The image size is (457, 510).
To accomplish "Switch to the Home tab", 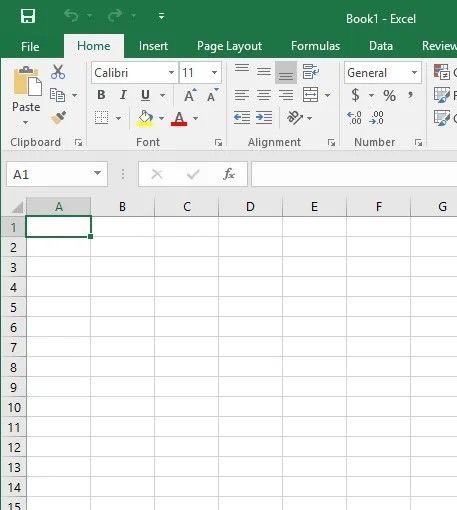I will pyautogui.click(x=94, y=46).
